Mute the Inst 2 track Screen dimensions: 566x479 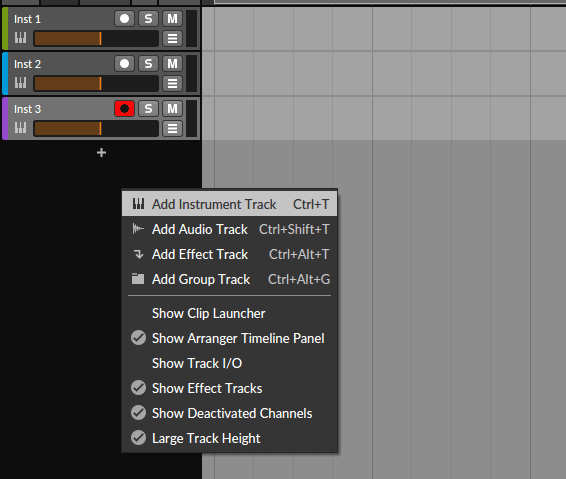coord(172,64)
